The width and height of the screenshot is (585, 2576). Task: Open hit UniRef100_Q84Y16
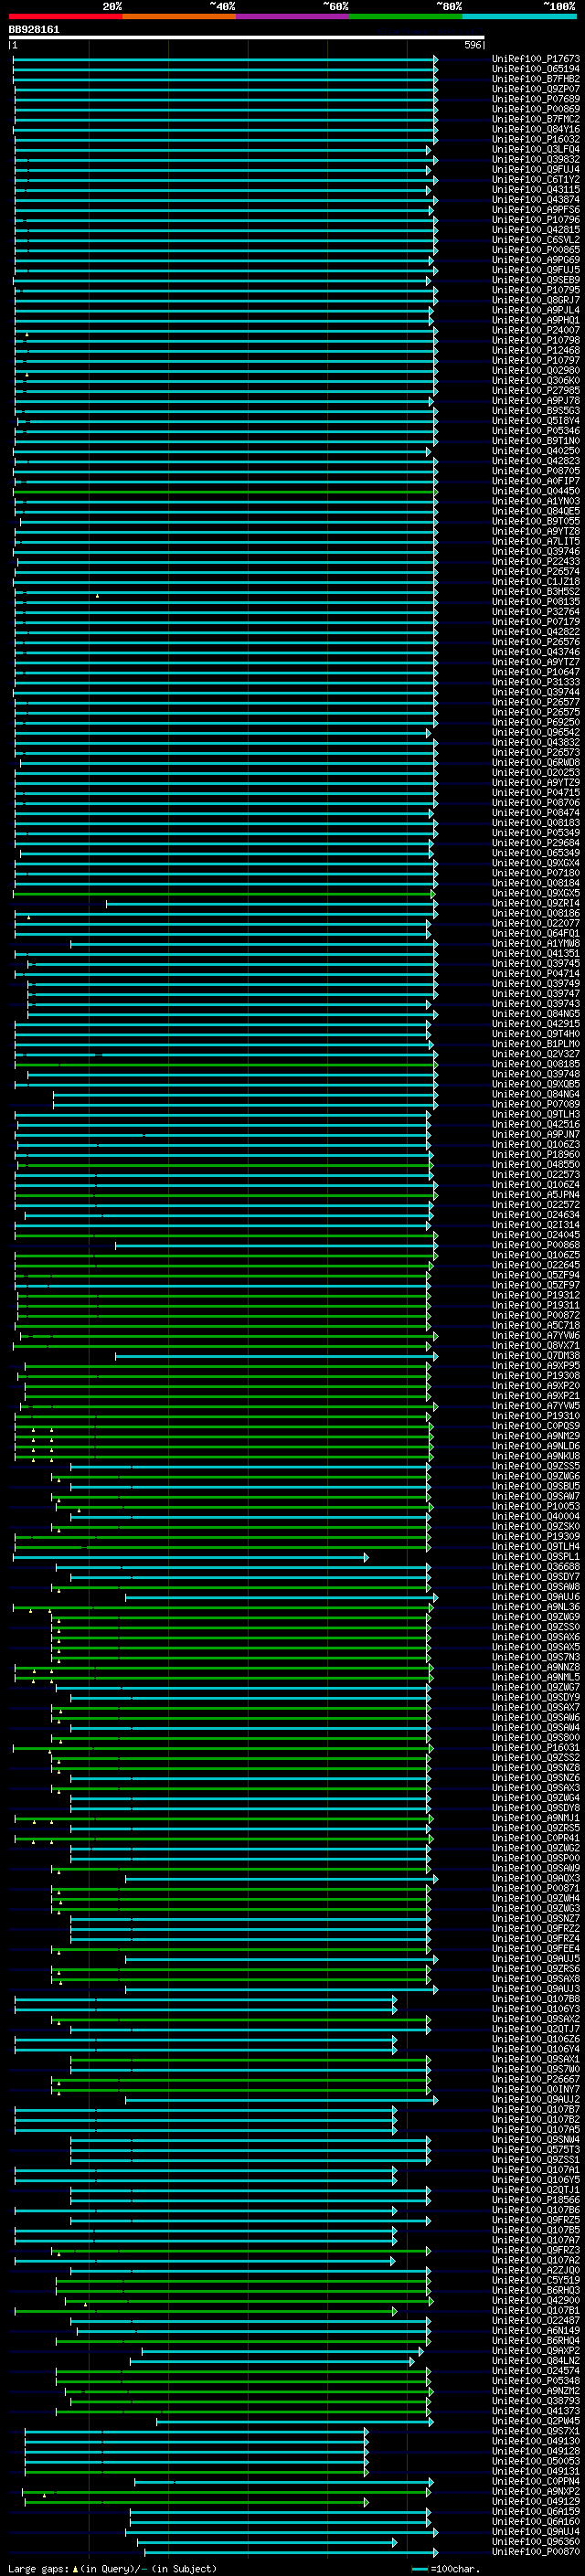[536, 129]
